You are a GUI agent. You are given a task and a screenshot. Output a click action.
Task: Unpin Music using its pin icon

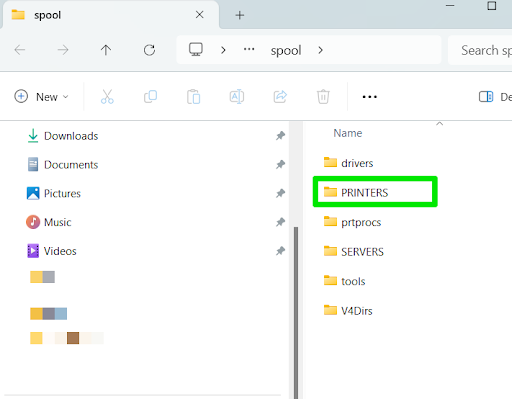280,222
